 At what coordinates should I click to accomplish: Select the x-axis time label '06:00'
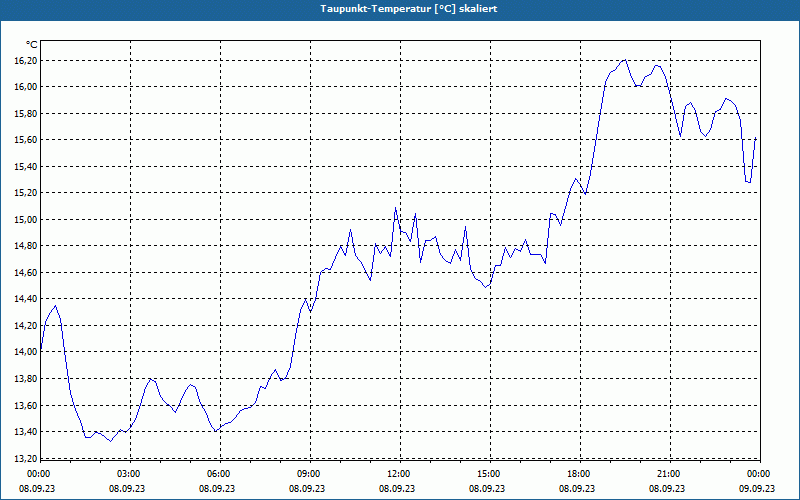point(219,474)
